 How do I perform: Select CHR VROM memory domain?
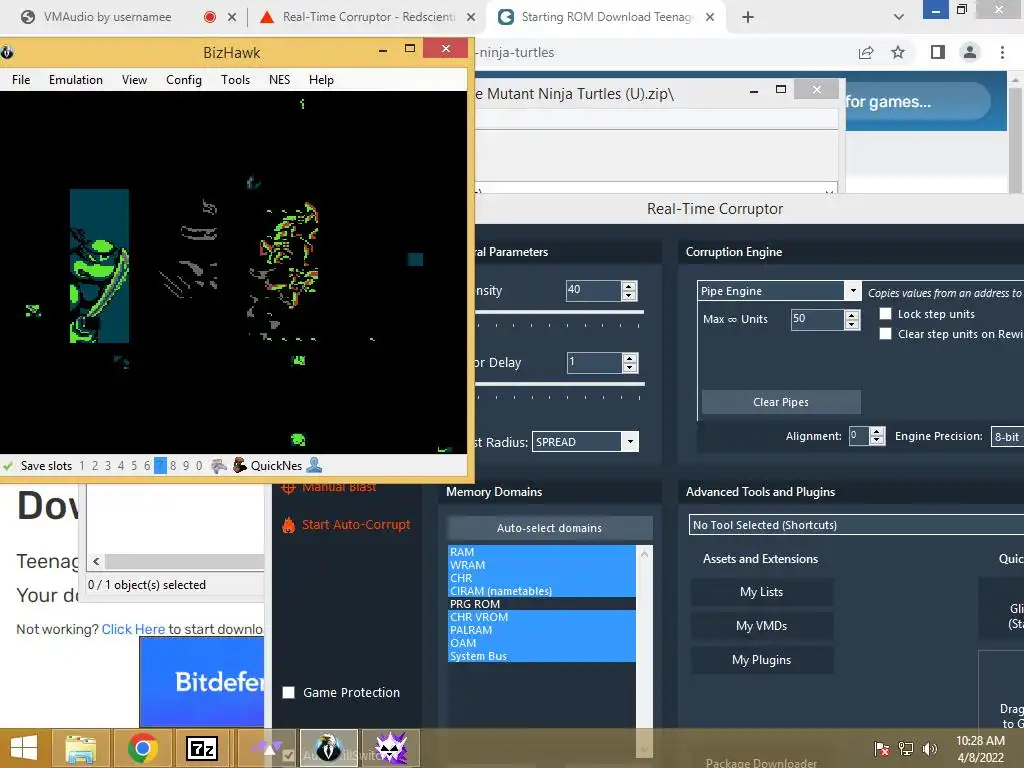541,617
